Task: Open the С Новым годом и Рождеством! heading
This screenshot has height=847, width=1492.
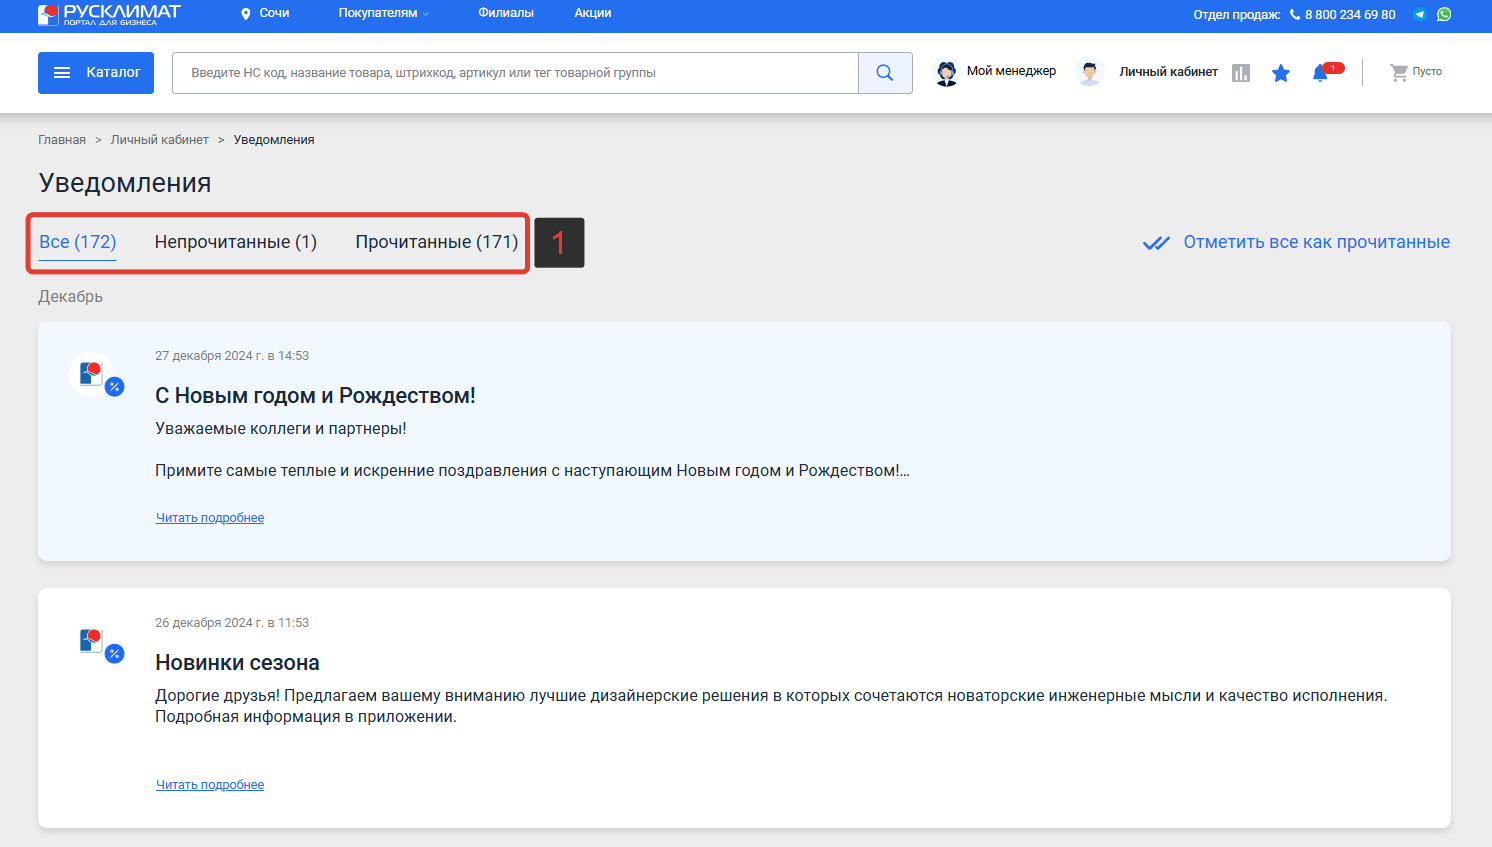Action: tap(315, 396)
